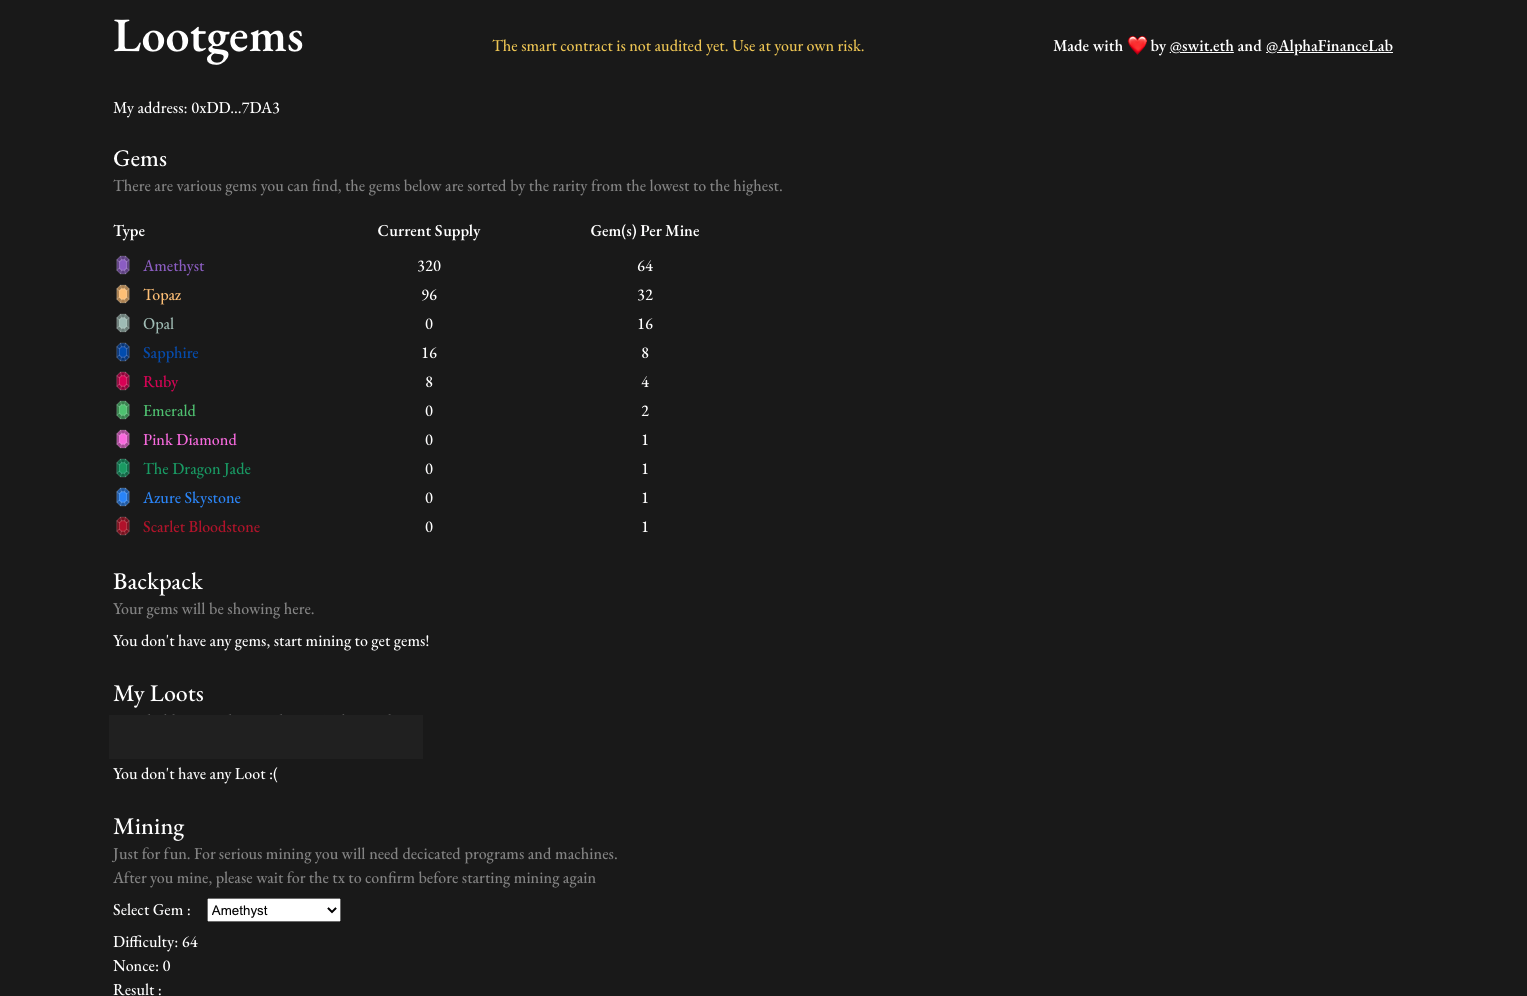Open the Select Gem dropdown
This screenshot has height=996, width=1527.
(x=274, y=910)
